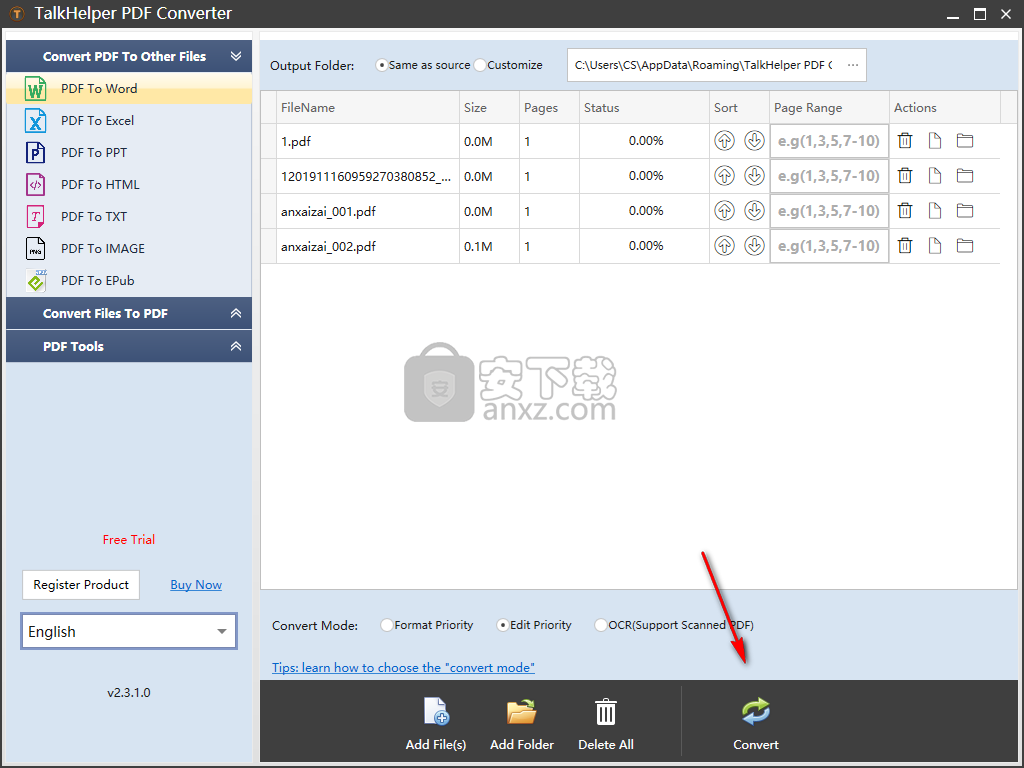Select PDF To HTML conversion
Screen dimensions: 1024x768
pyautogui.click(x=129, y=184)
